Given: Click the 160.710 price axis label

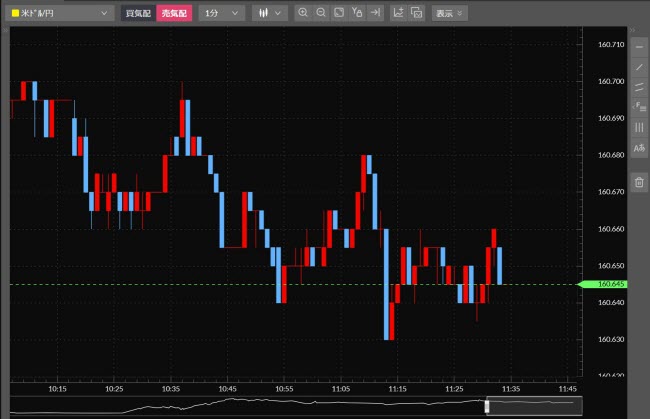Looking at the screenshot, I should pyautogui.click(x=611, y=45).
